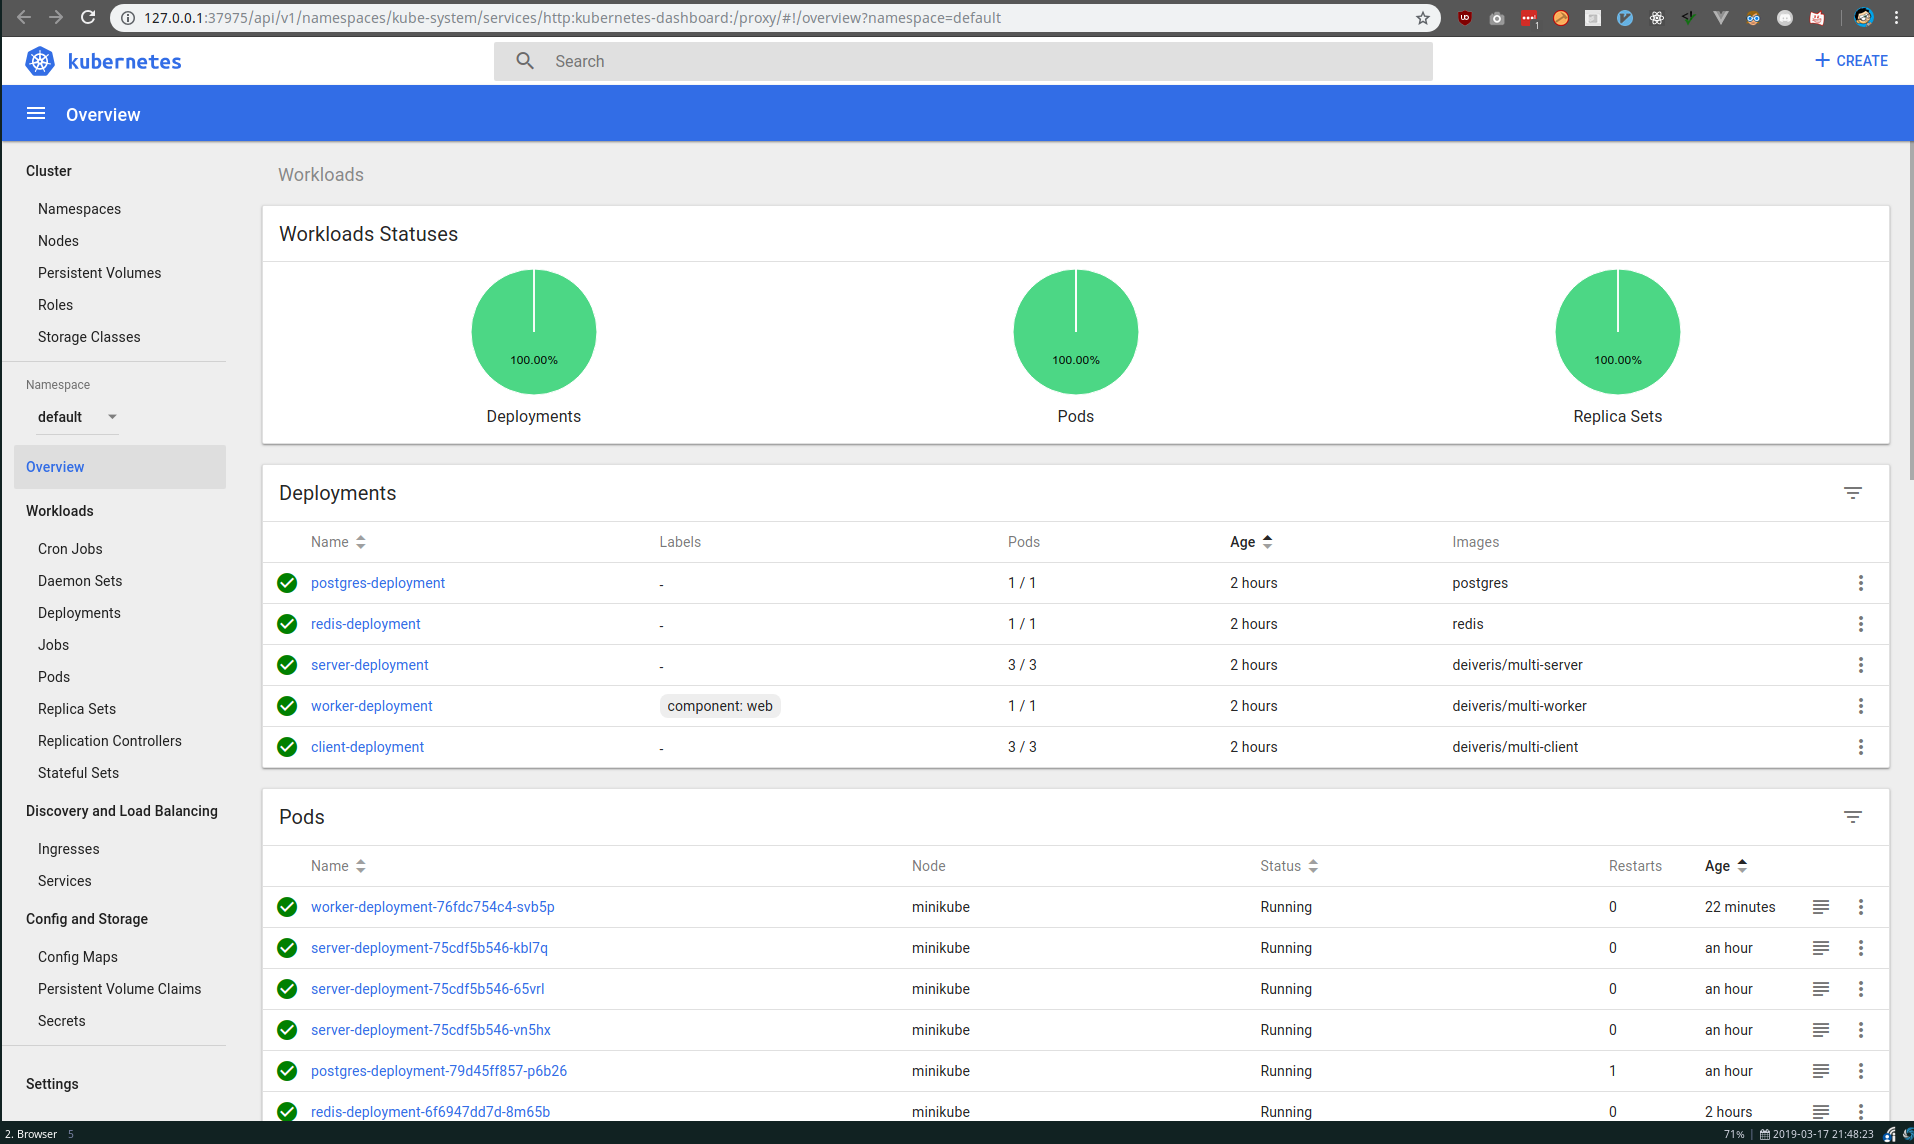The width and height of the screenshot is (1914, 1144).
Task: Open the postgres-deployment link
Action: pos(378,583)
